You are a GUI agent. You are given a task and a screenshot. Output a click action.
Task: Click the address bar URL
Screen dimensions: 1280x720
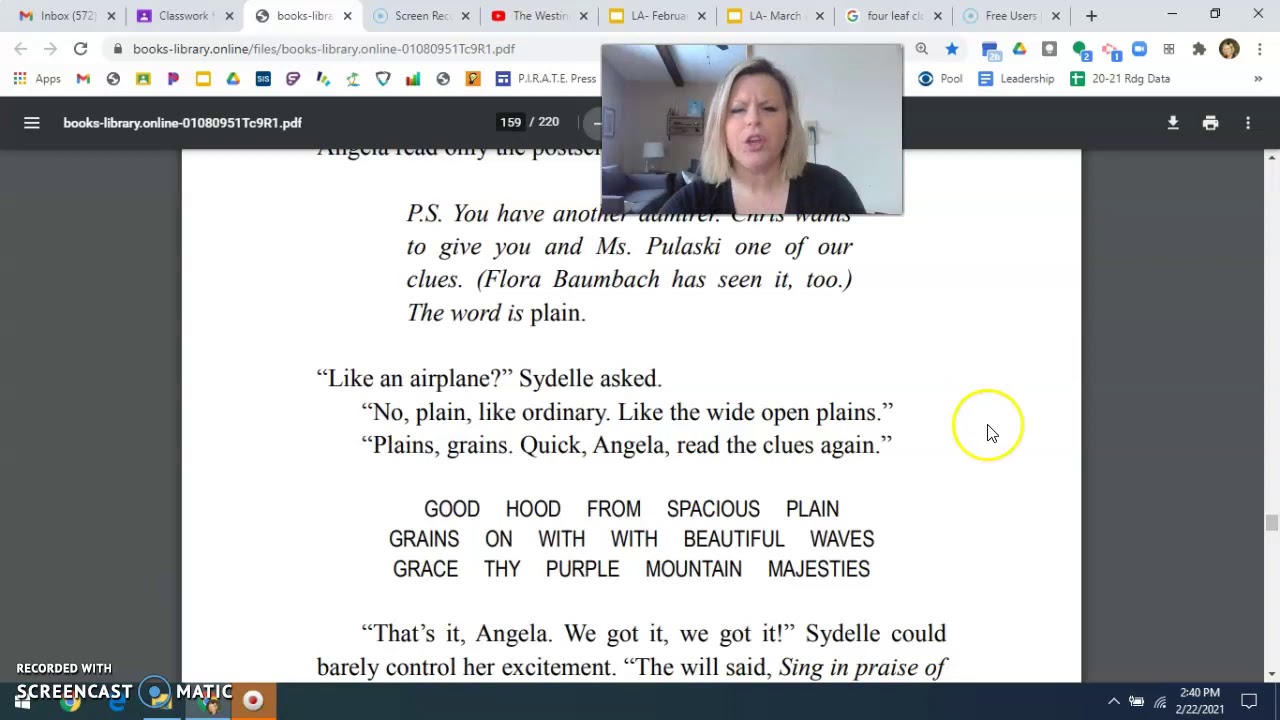[x=324, y=49]
